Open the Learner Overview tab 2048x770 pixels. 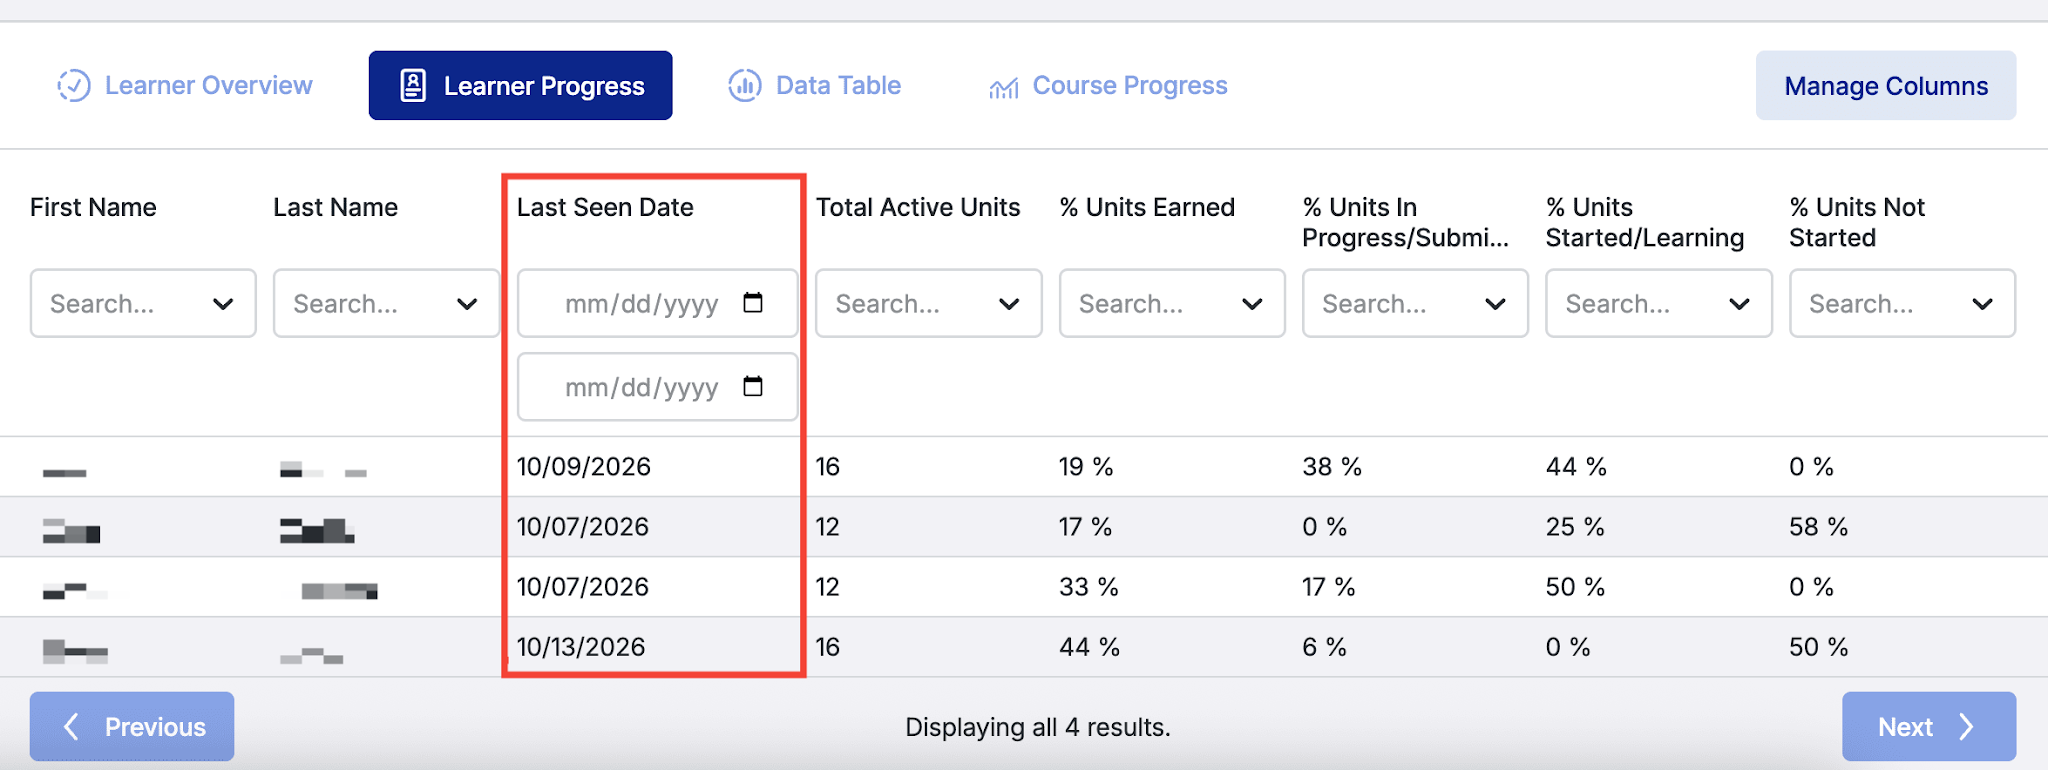(x=185, y=86)
